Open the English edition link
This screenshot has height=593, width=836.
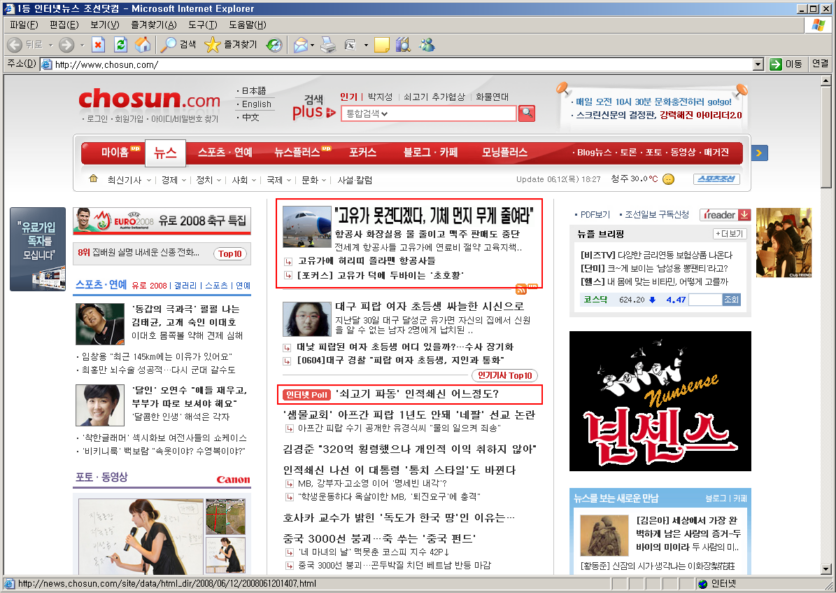pyautogui.click(x=256, y=104)
